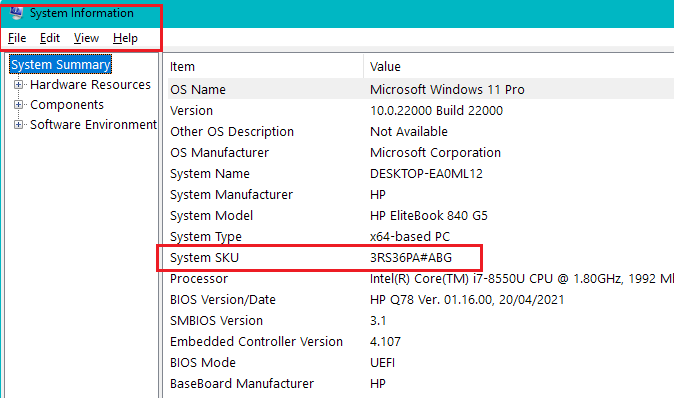
Task: Expand the Software Environment node
Action: 18,125
